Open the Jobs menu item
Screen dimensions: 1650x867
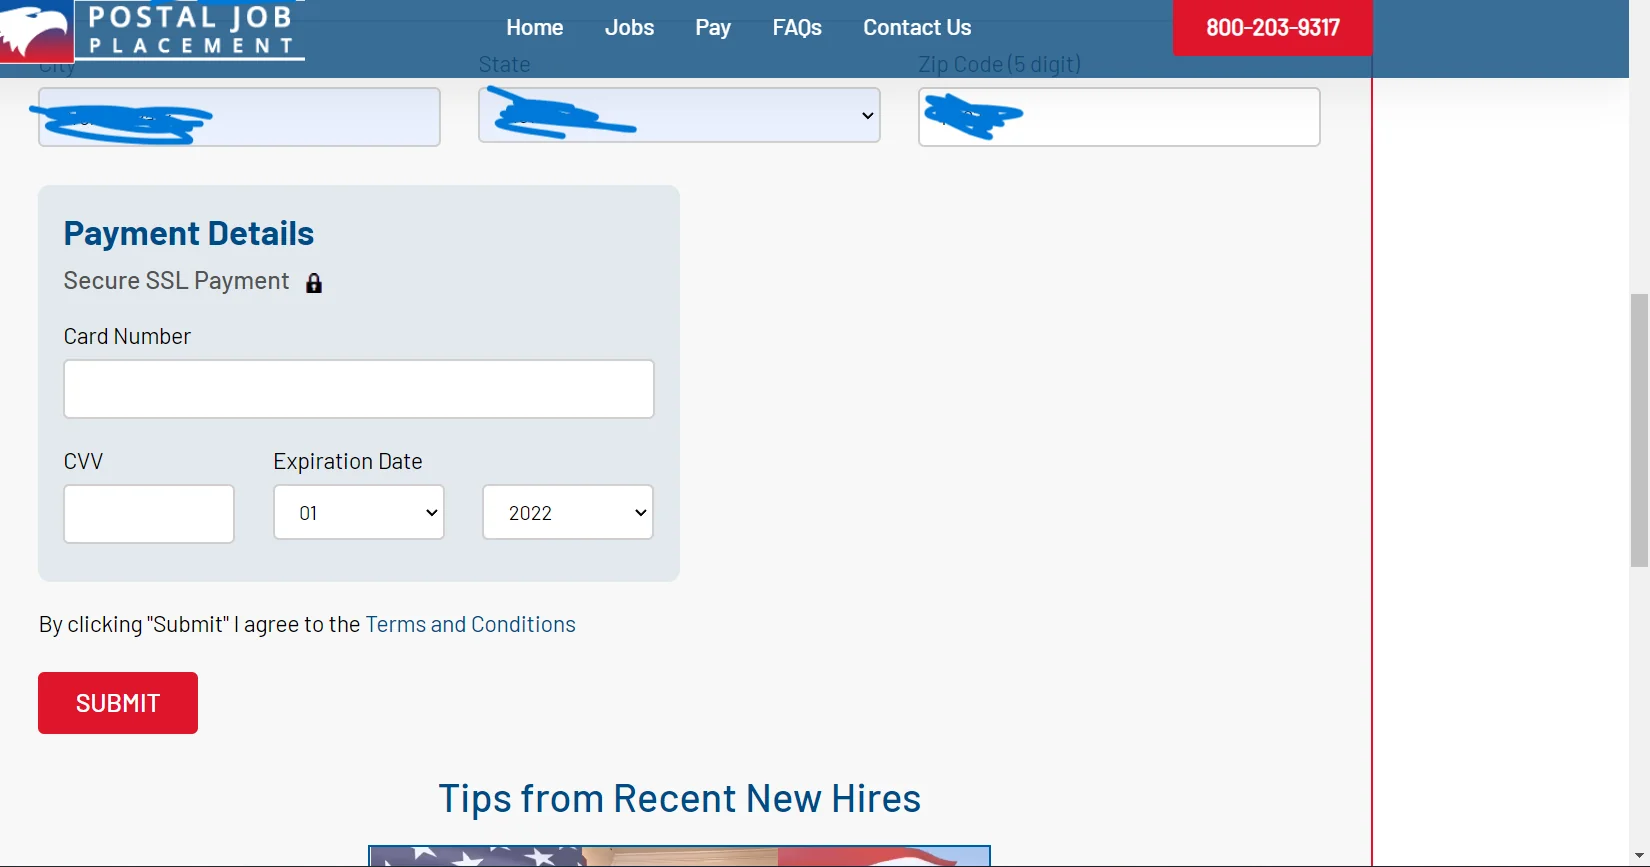click(629, 28)
